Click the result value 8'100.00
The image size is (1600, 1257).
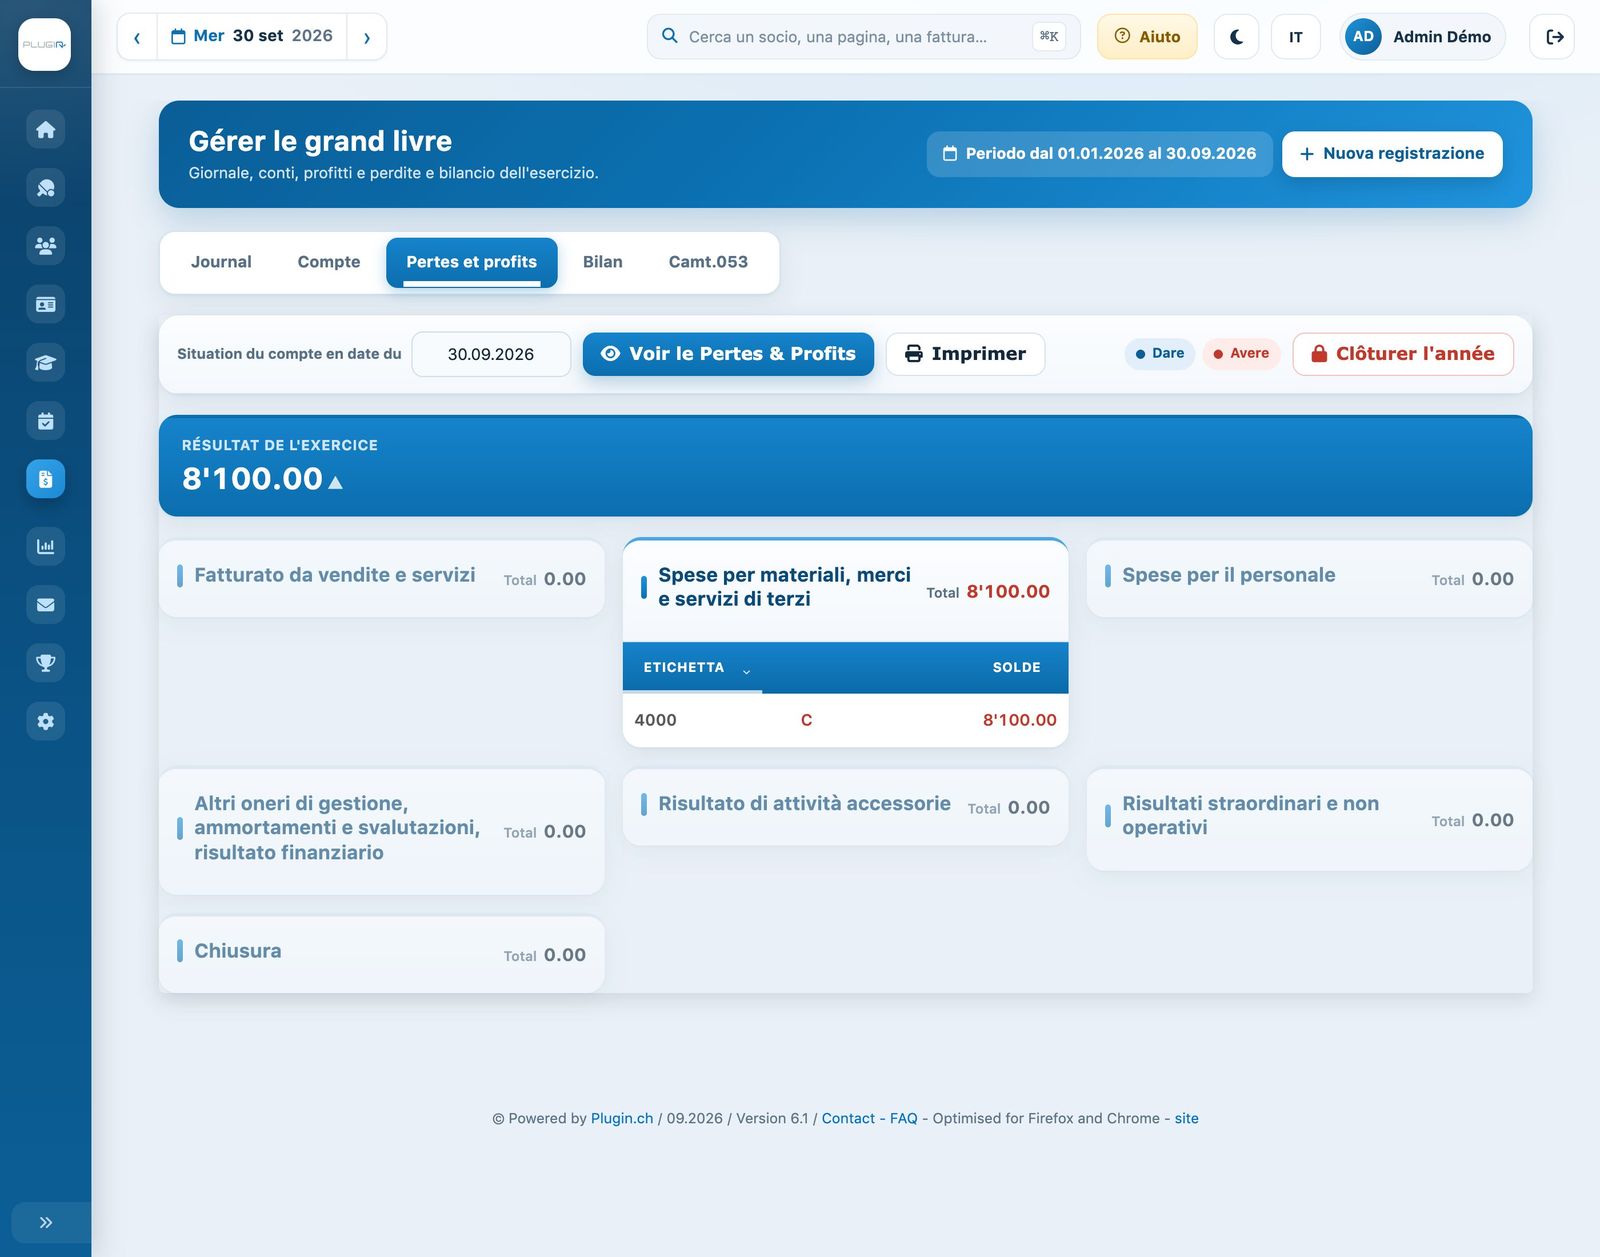click(252, 479)
